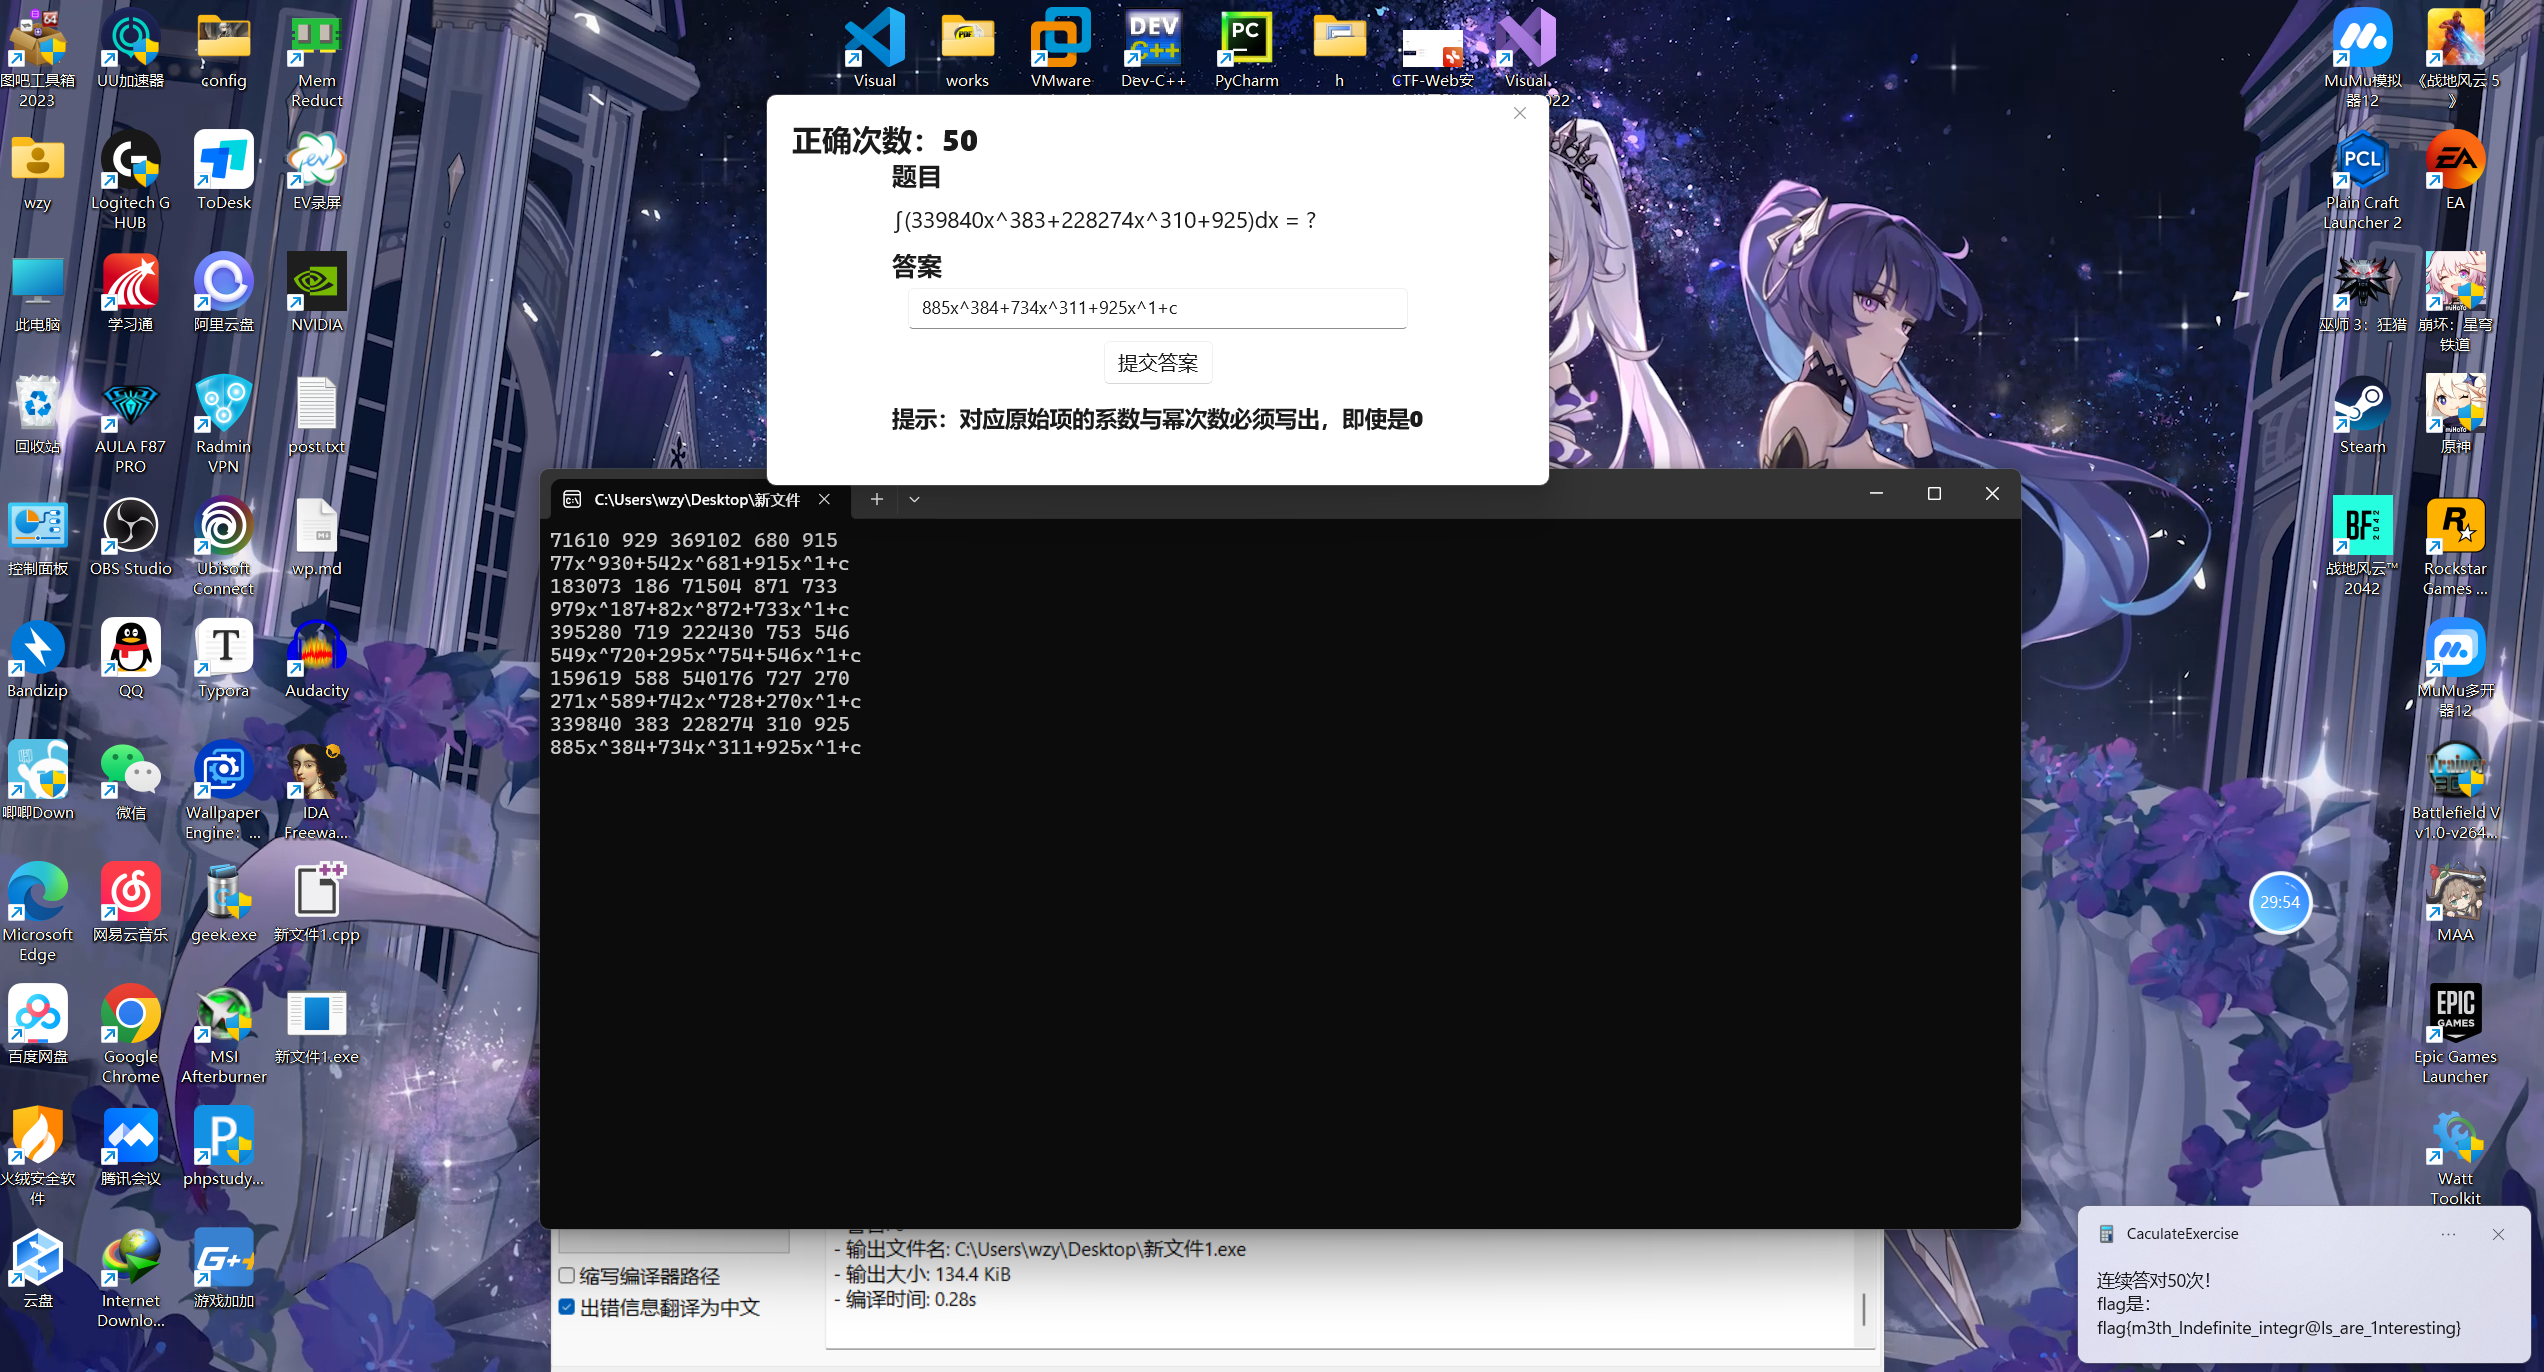Open the CaculateExercise notification options menu

(x=2448, y=1234)
